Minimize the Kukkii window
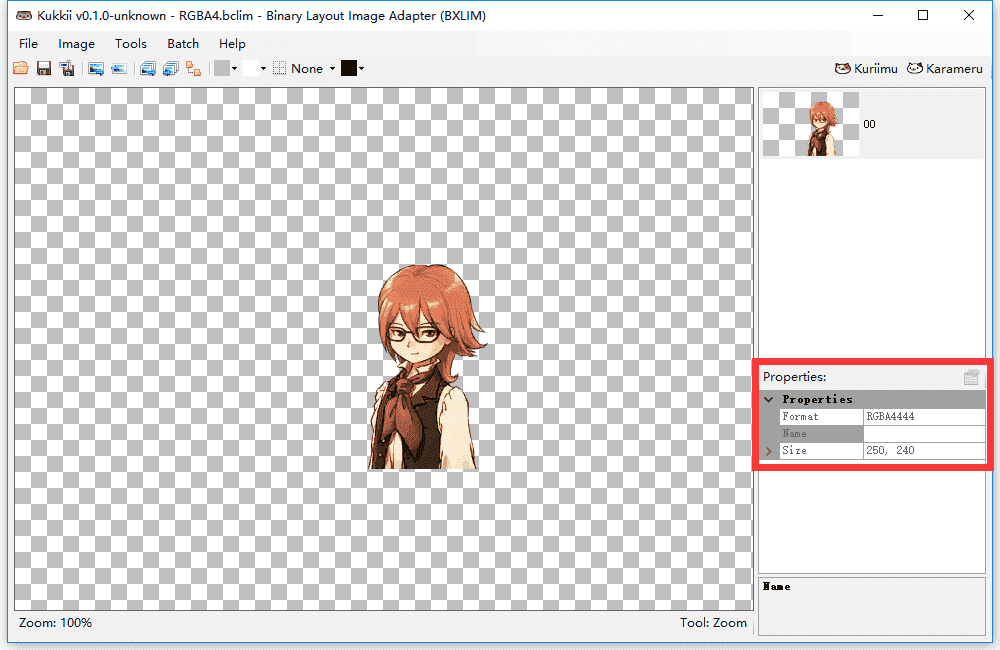 (x=878, y=15)
